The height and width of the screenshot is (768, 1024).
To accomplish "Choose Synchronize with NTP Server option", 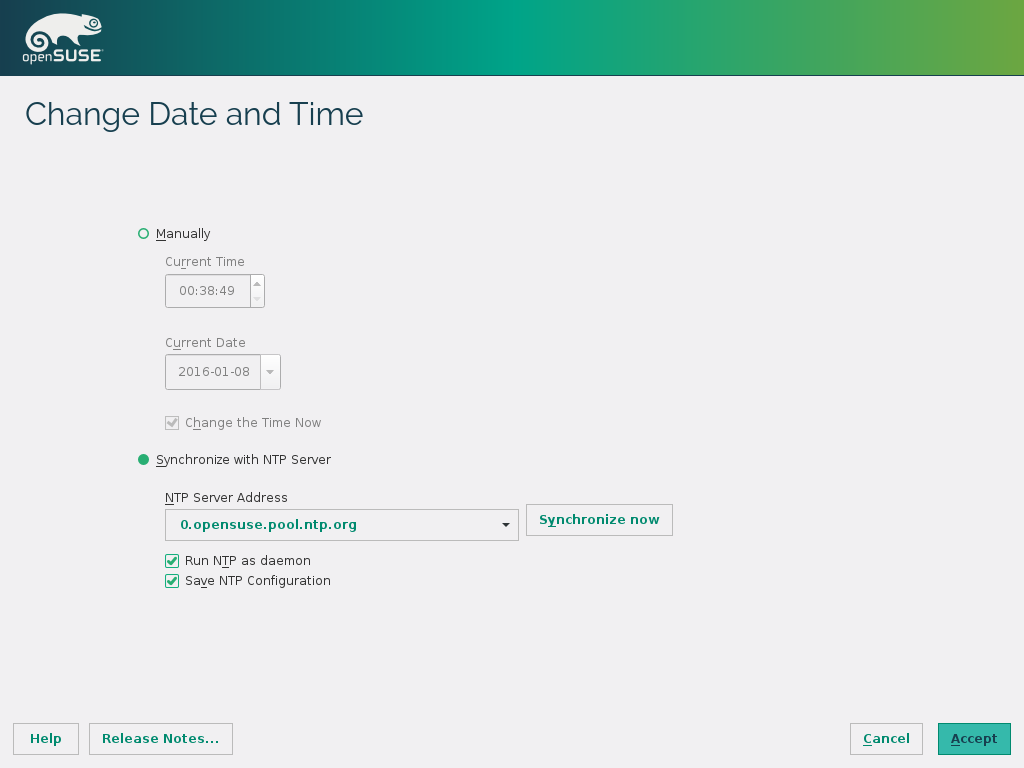I will [143, 460].
